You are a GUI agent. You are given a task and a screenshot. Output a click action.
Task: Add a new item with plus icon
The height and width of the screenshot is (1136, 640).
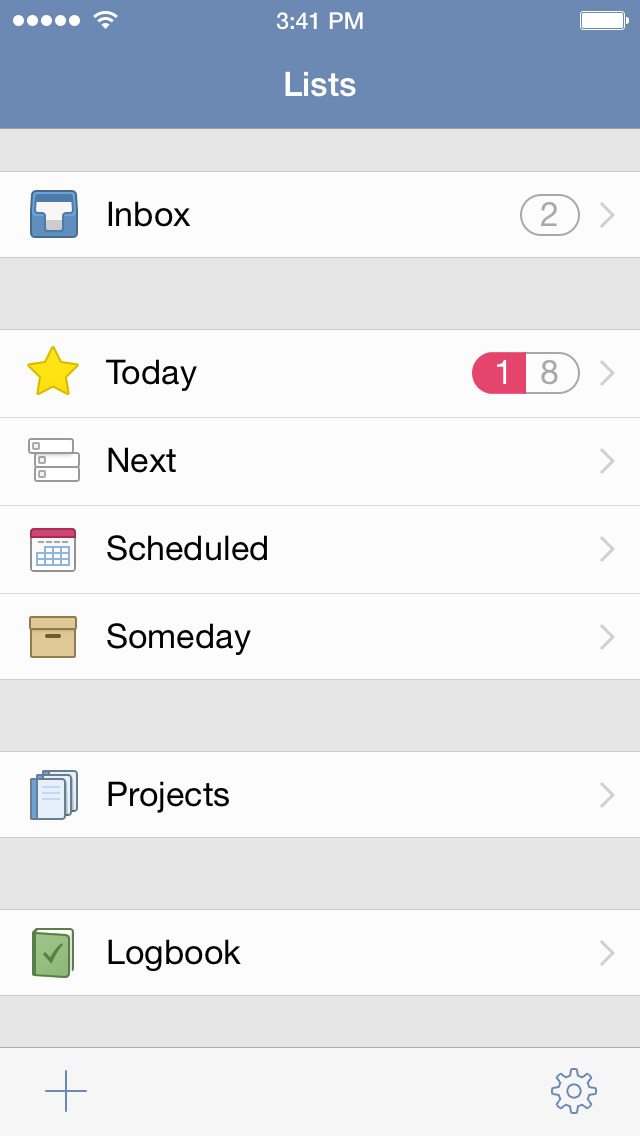66,1091
